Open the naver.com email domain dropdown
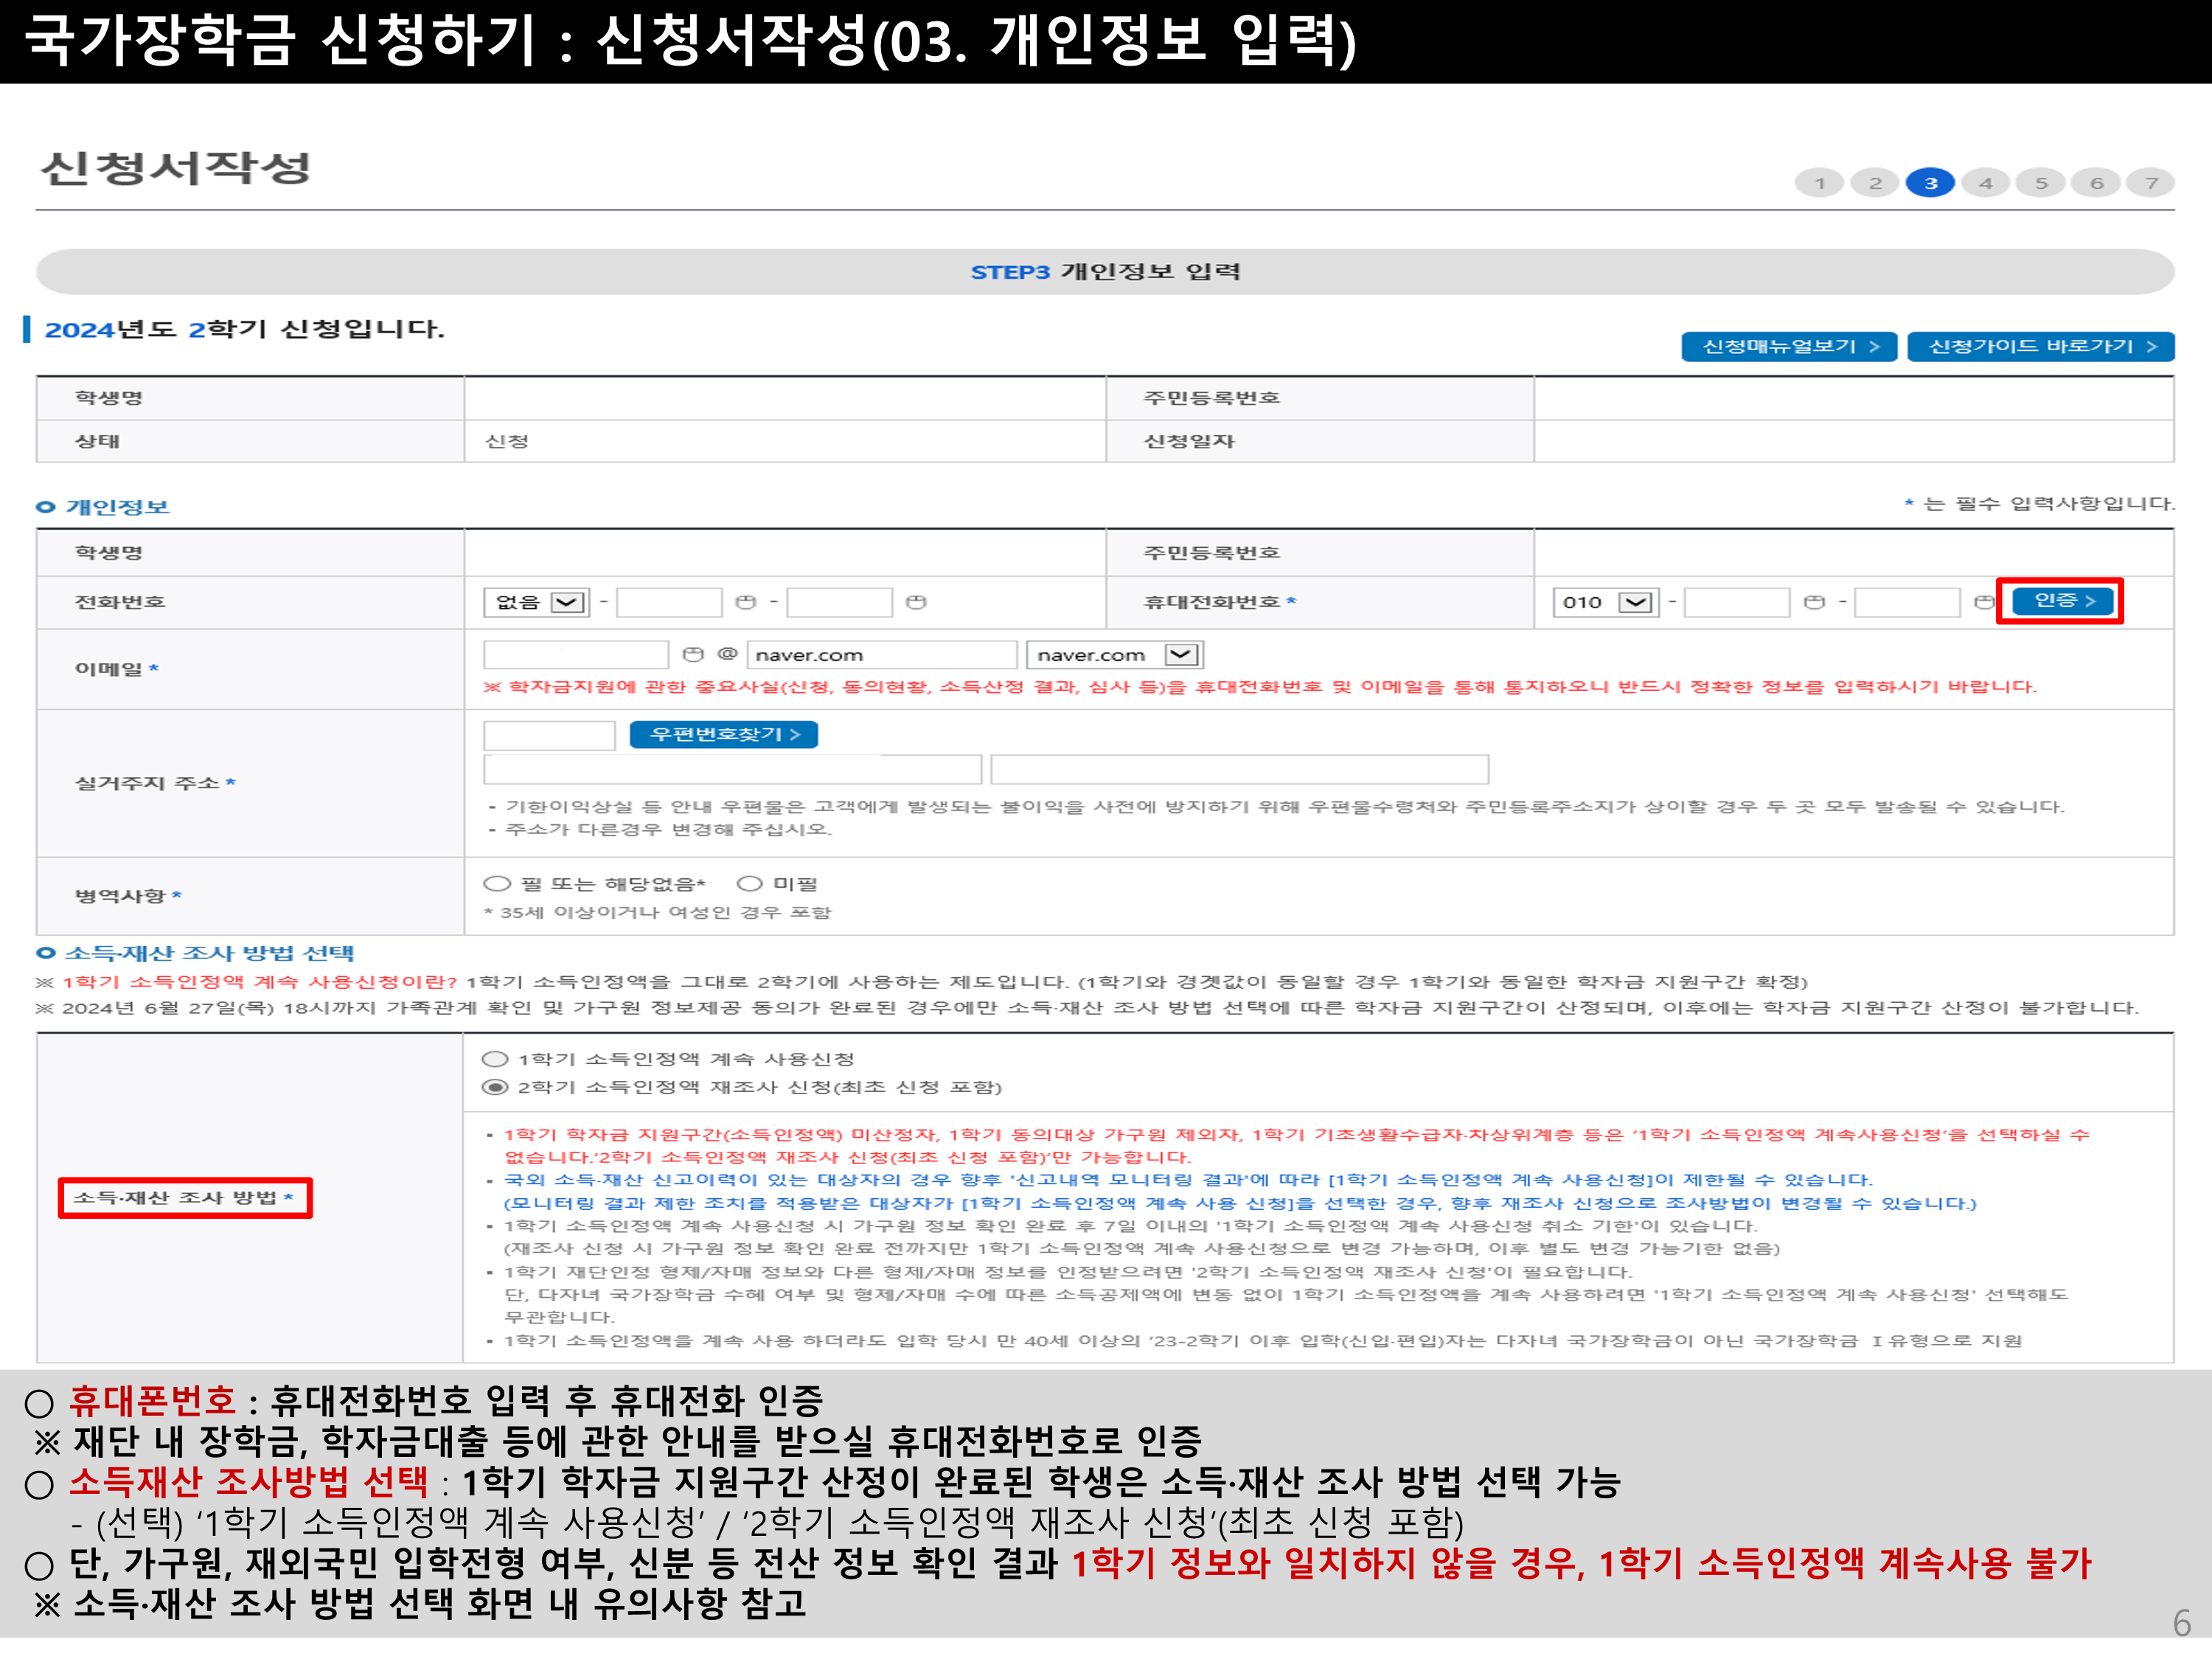2212x1659 pixels. click(x=1115, y=655)
